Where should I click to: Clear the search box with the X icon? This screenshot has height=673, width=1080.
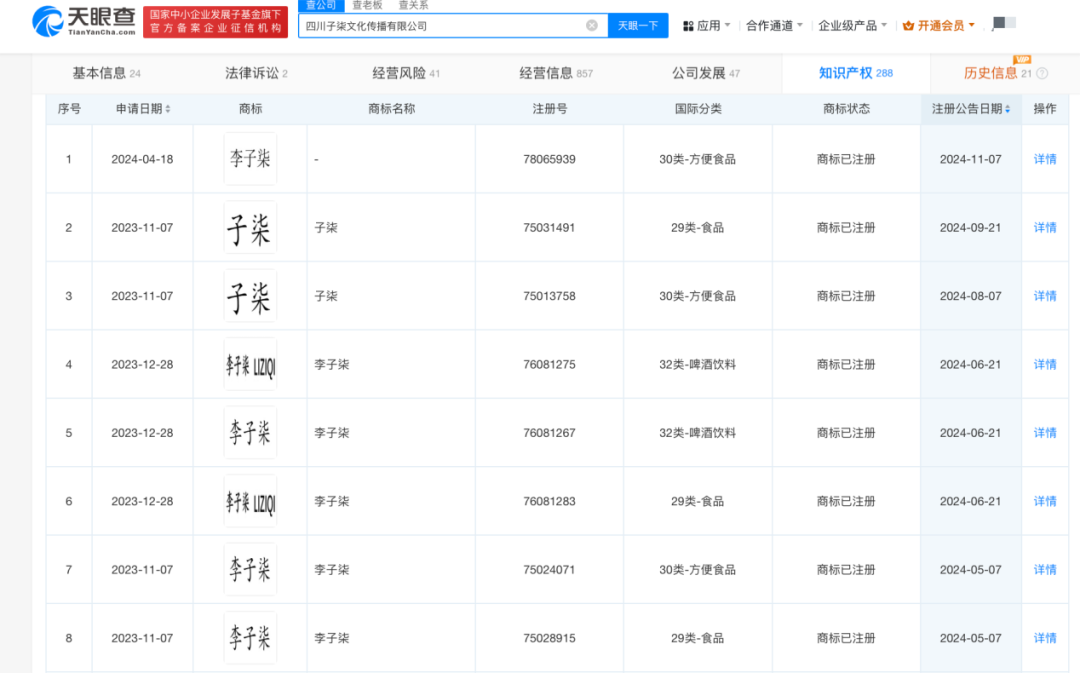click(592, 25)
